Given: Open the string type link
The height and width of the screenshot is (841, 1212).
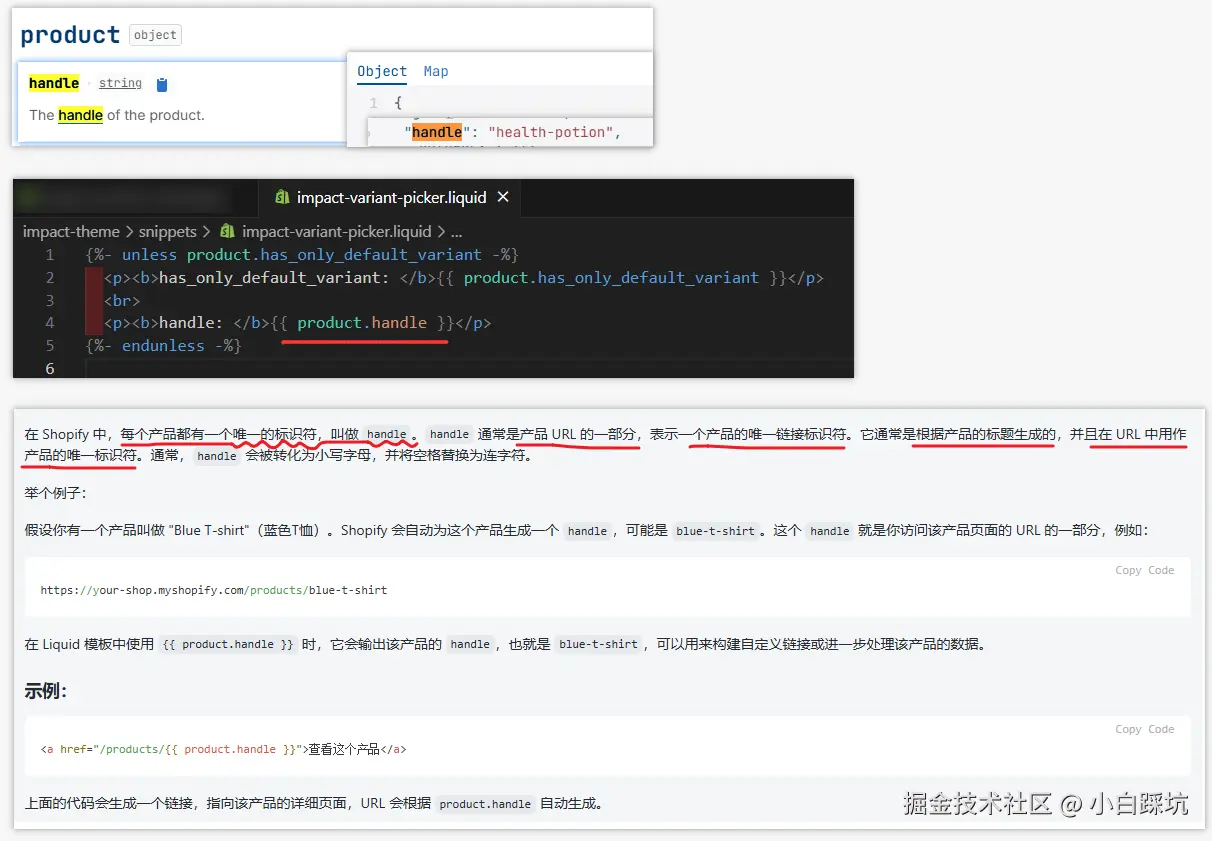Looking at the screenshot, I should tap(120, 83).
